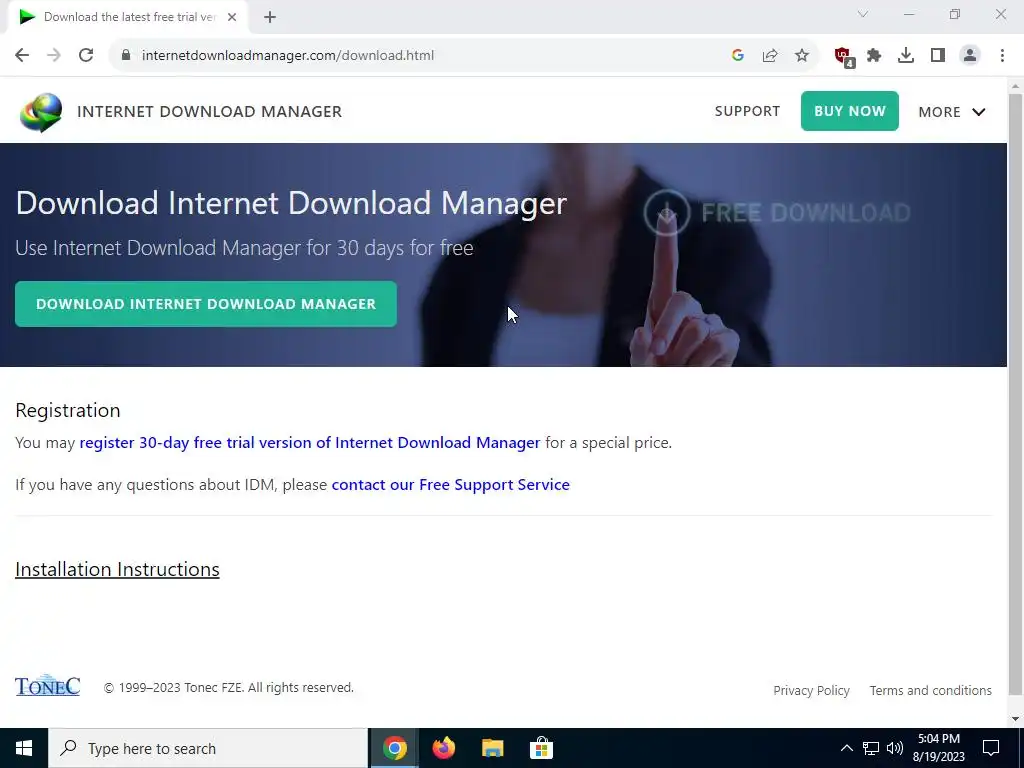
Task: Share this page using the share icon
Action: (x=770, y=55)
